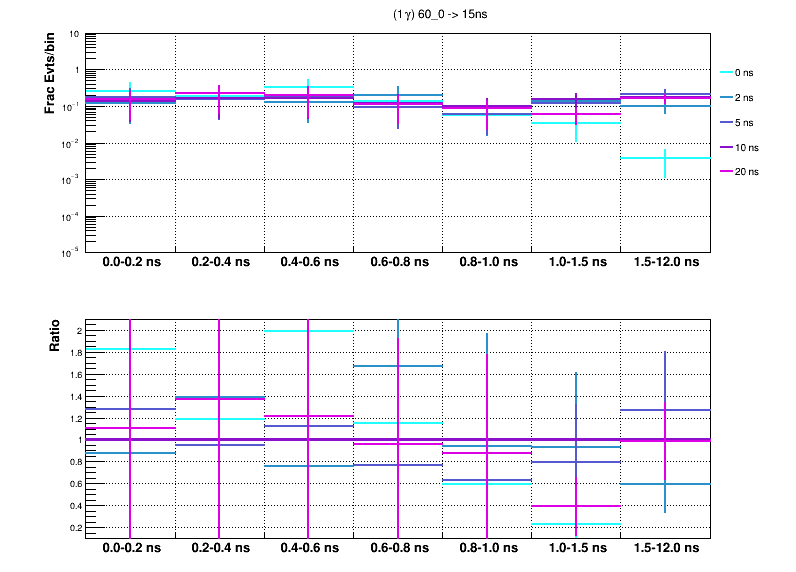Click the '0.2' tick on Ratio axis
This screenshot has width=796, height=572.
click(72, 527)
